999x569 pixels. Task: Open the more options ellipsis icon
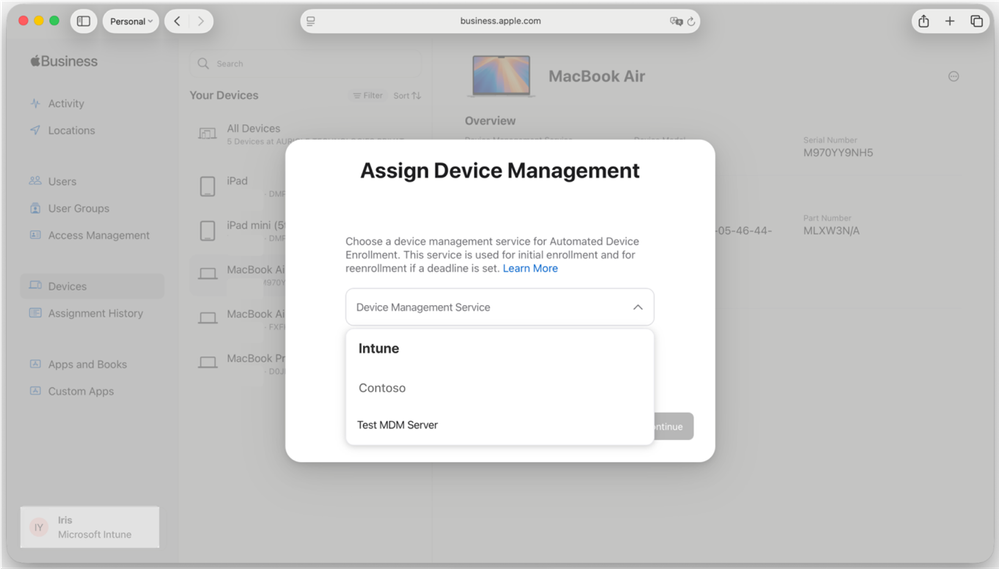(x=953, y=76)
